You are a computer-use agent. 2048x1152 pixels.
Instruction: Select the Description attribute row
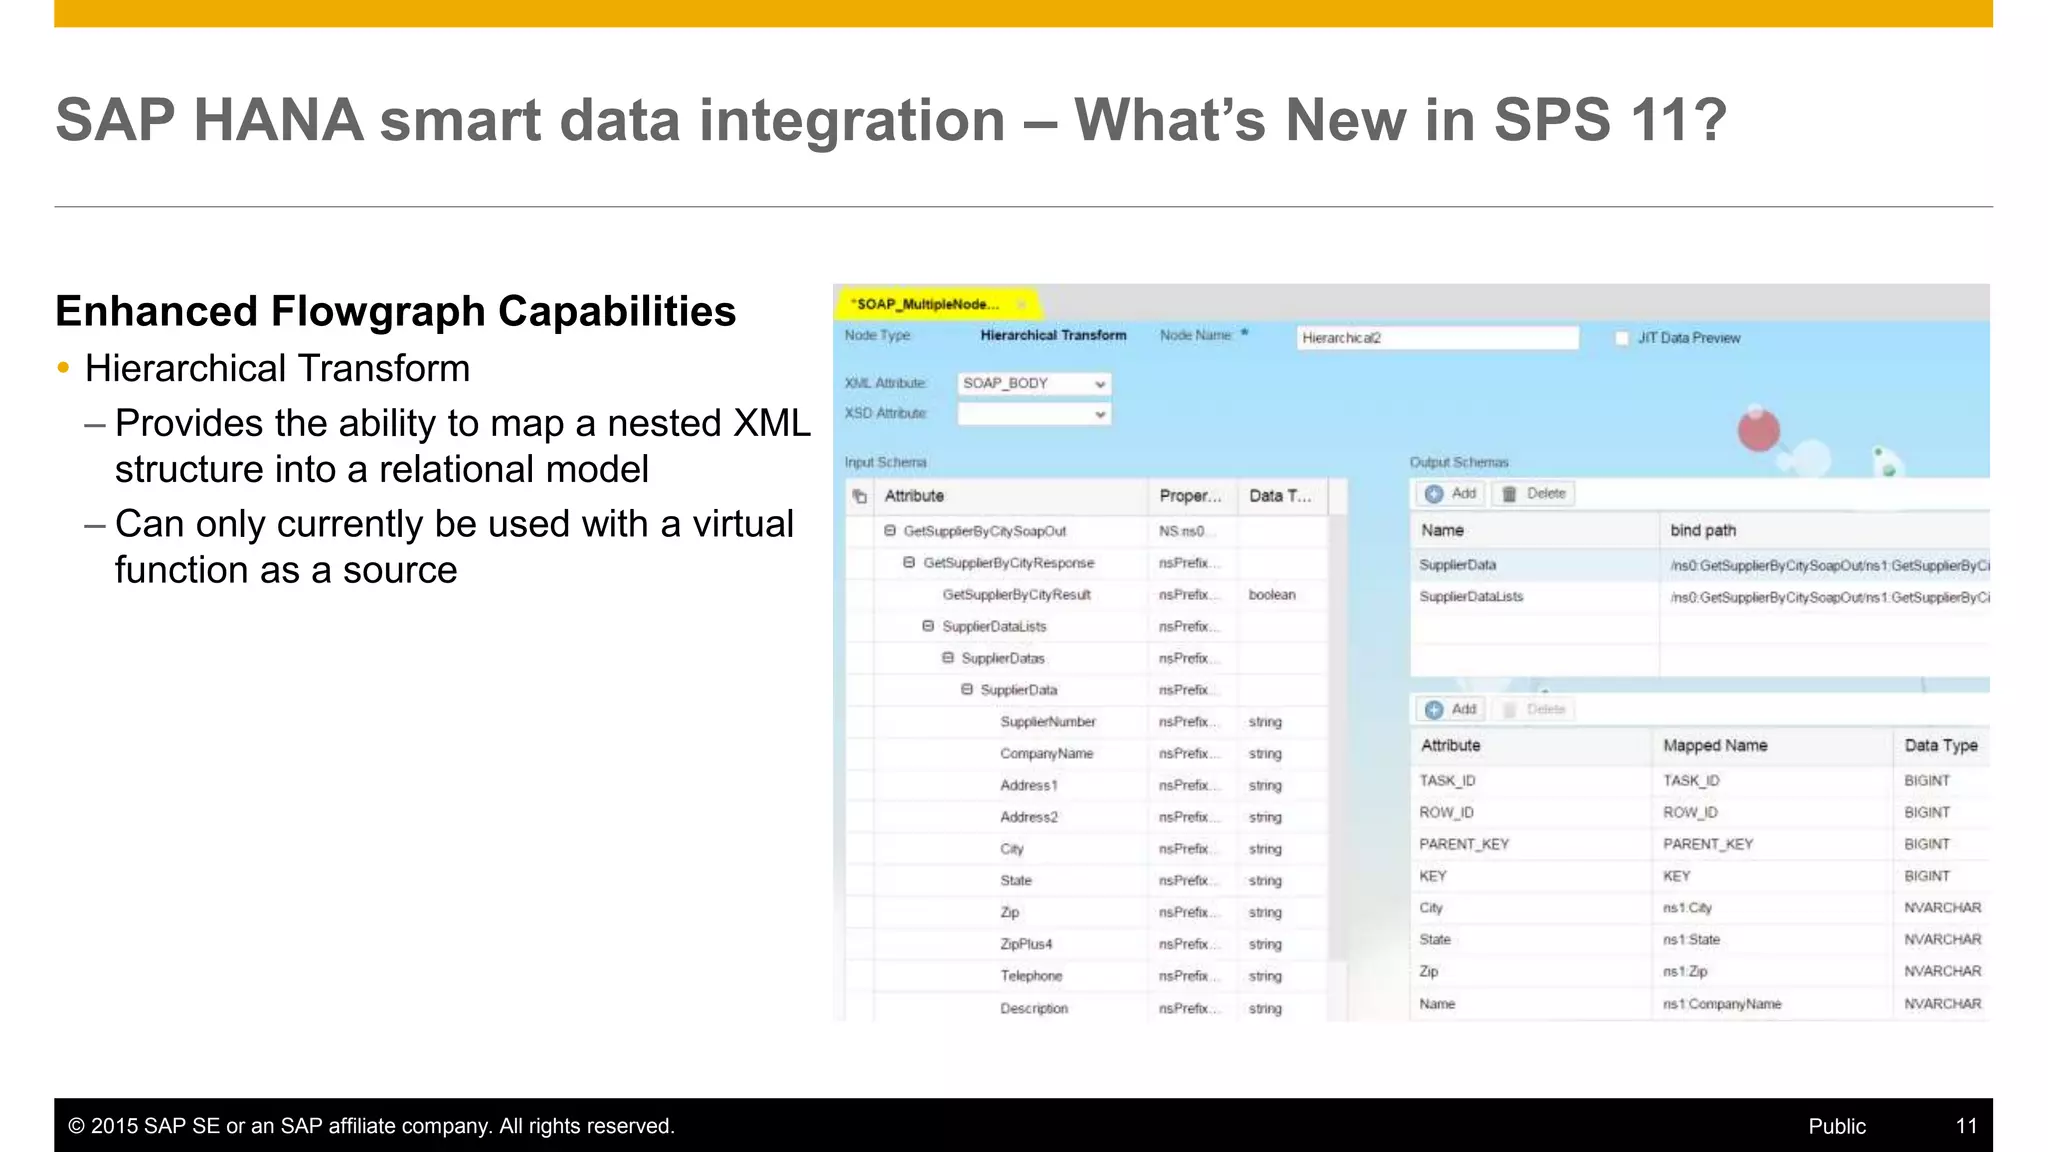tap(1086, 1008)
